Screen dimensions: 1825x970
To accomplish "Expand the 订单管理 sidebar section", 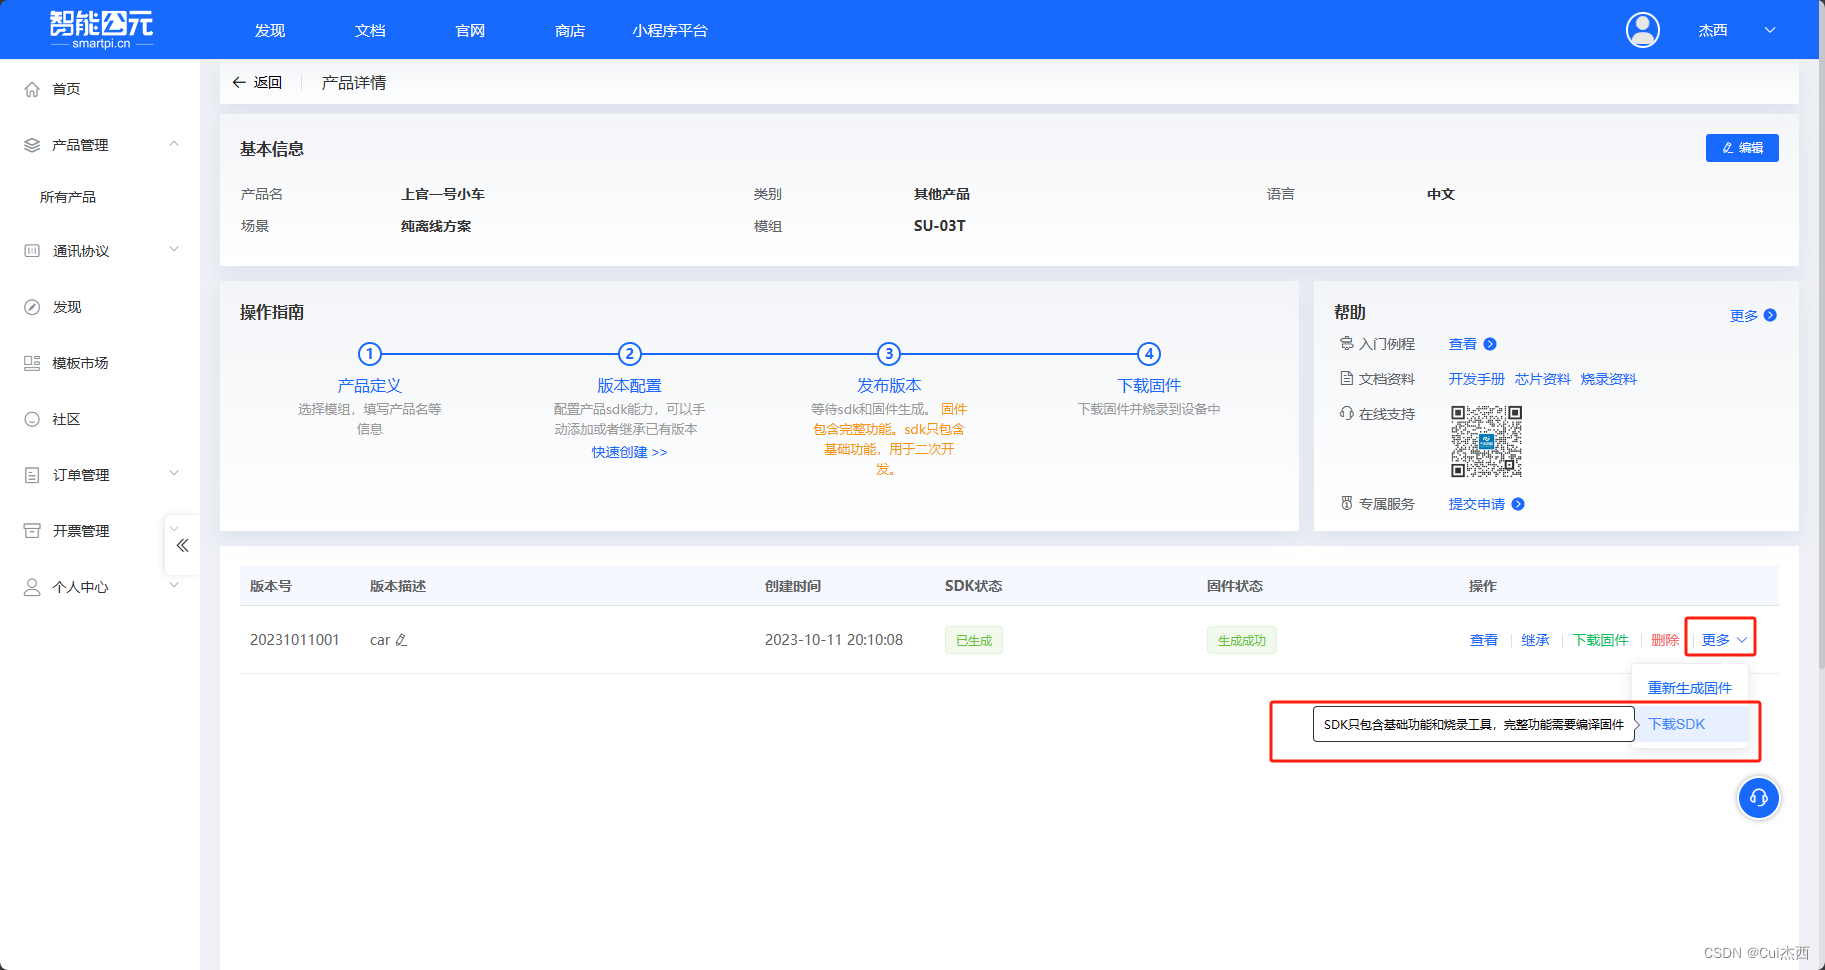I will click(x=174, y=474).
